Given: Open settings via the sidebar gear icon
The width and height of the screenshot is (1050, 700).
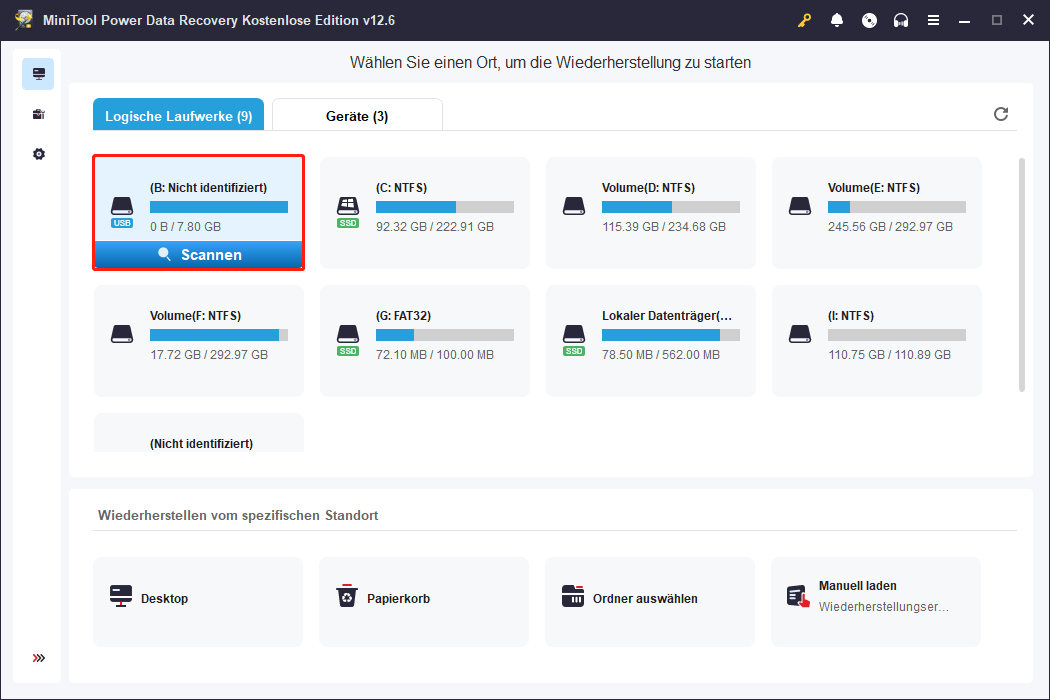Looking at the screenshot, I should [38, 154].
